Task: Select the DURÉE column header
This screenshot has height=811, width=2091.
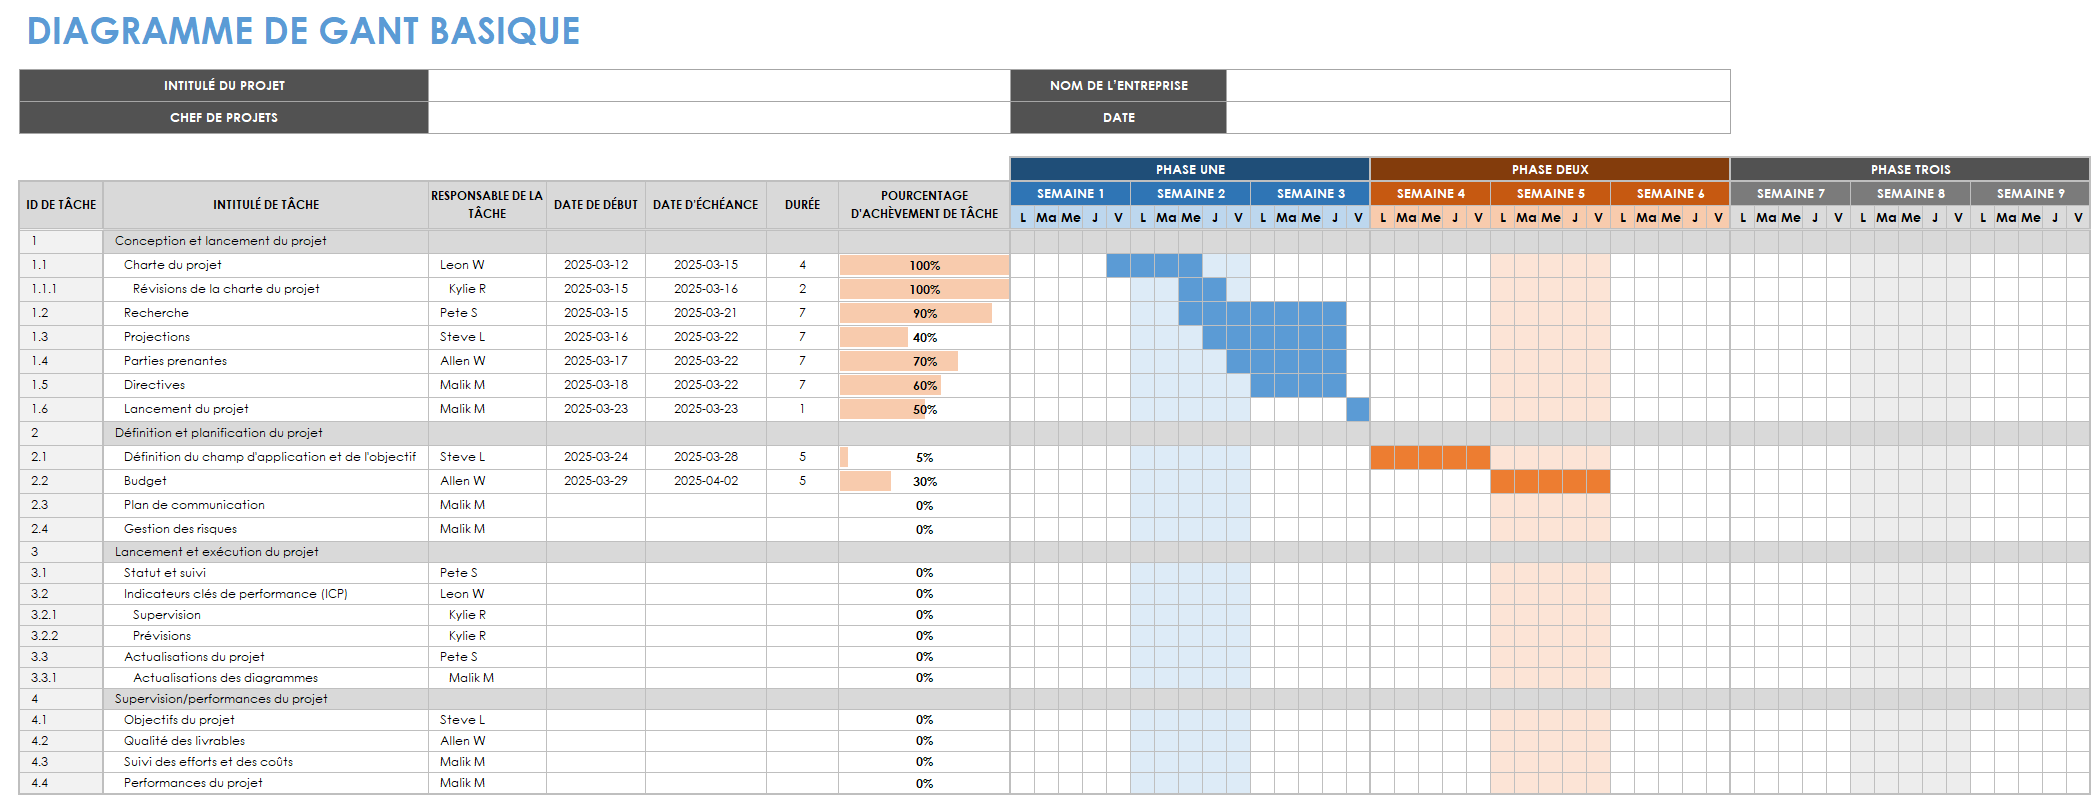Action: pos(802,205)
